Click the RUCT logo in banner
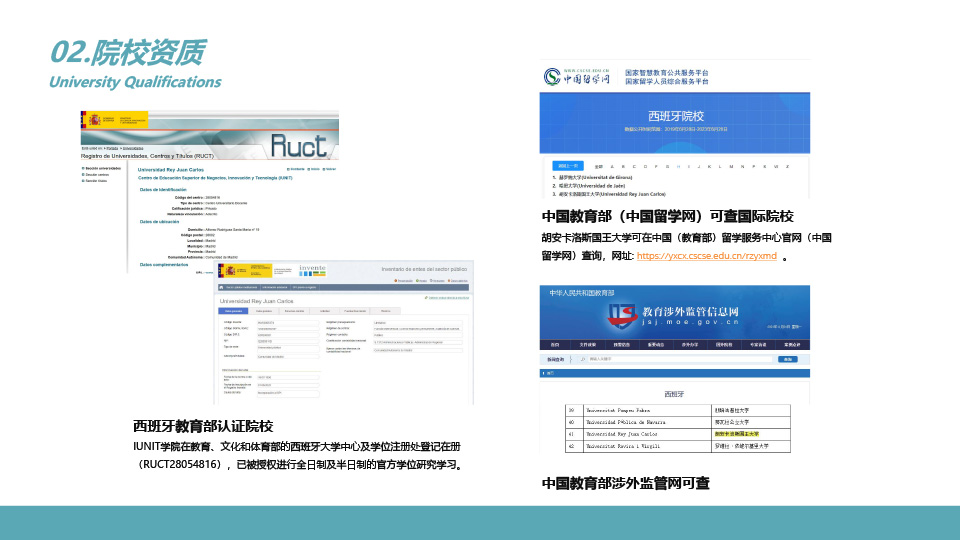This screenshot has width=960, height=540. pos(298,145)
